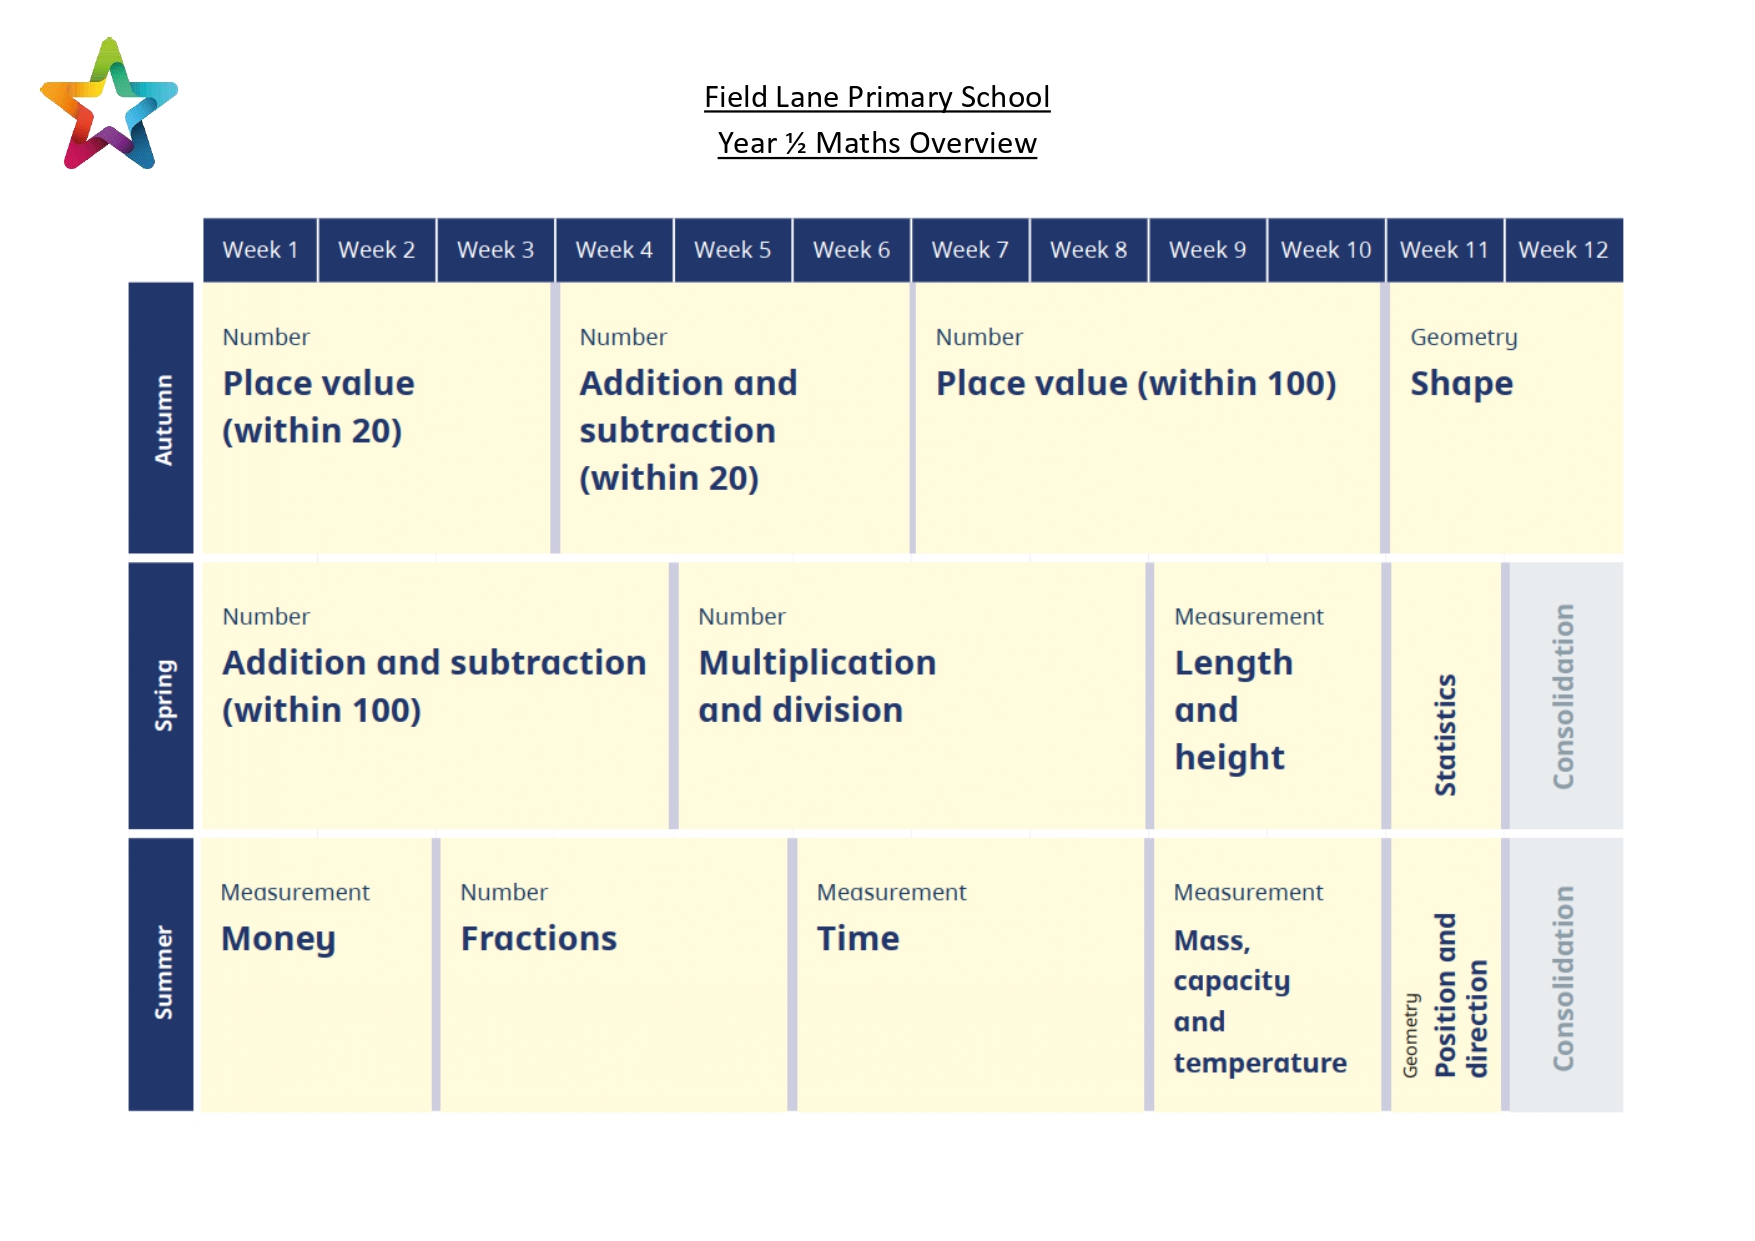The image size is (1755, 1241).
Task: Select the Autumn term row label
Action: [x=161, y=418]
